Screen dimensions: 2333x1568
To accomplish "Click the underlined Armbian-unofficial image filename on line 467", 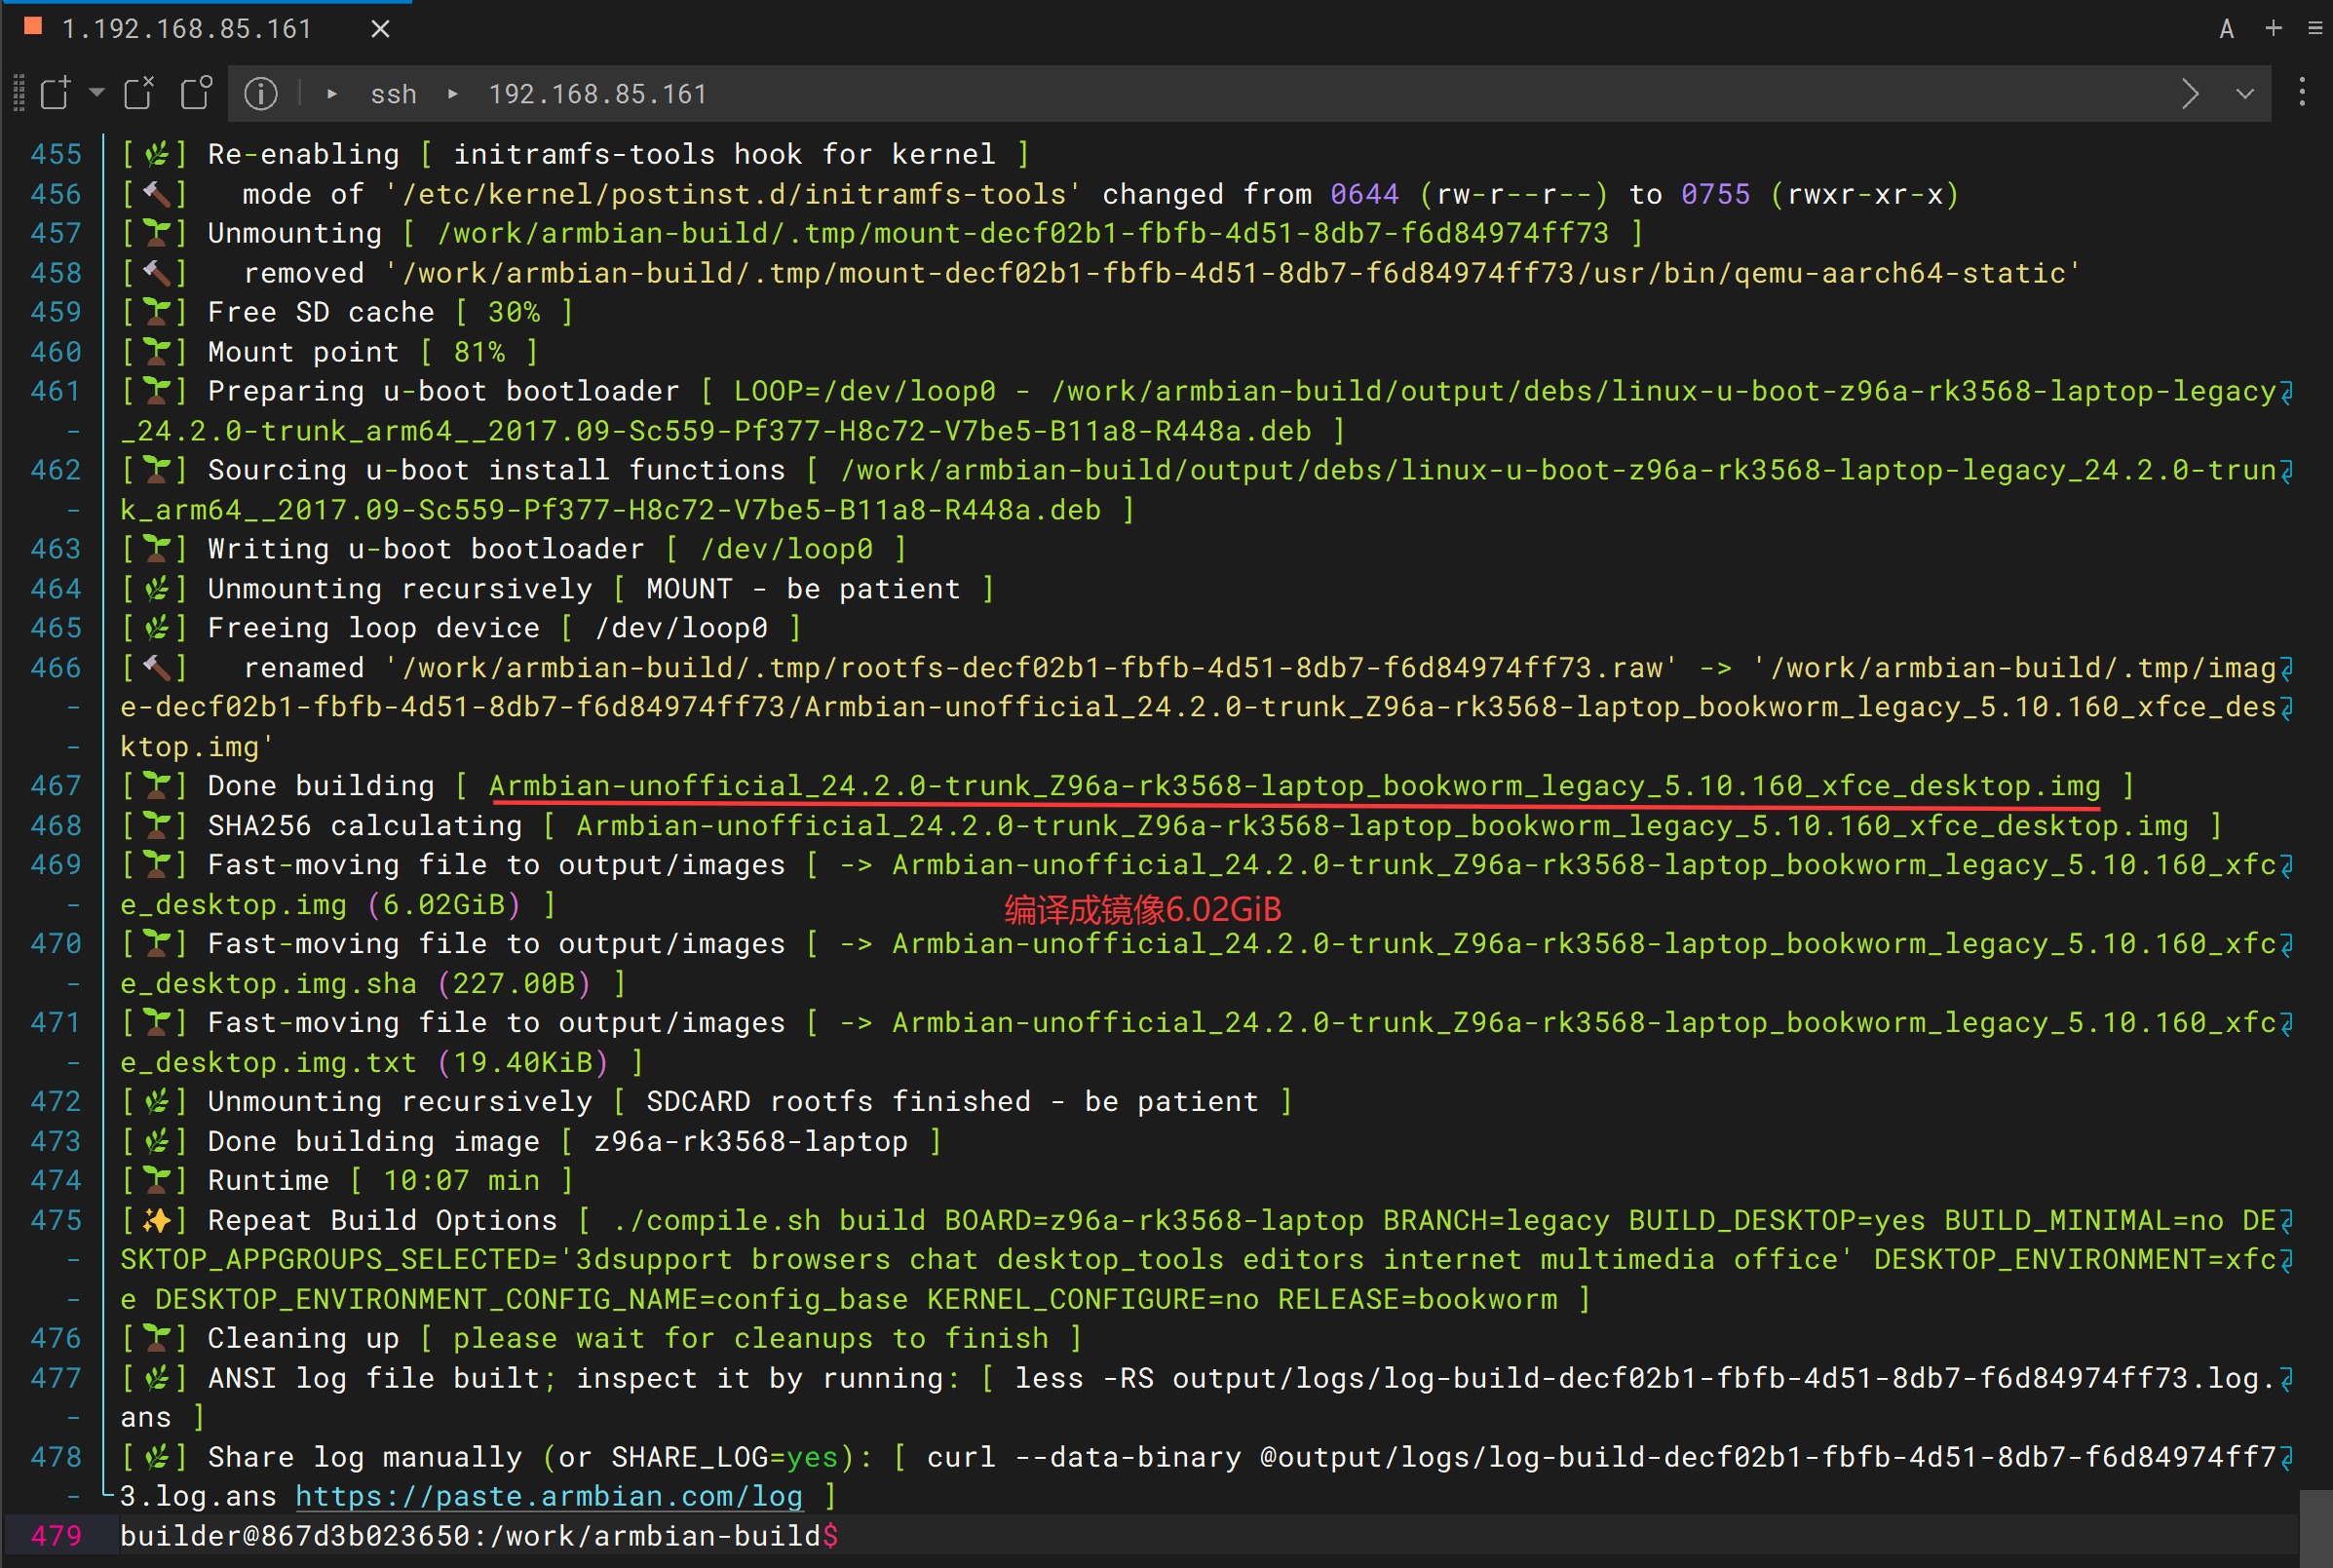I will 1294,786.
